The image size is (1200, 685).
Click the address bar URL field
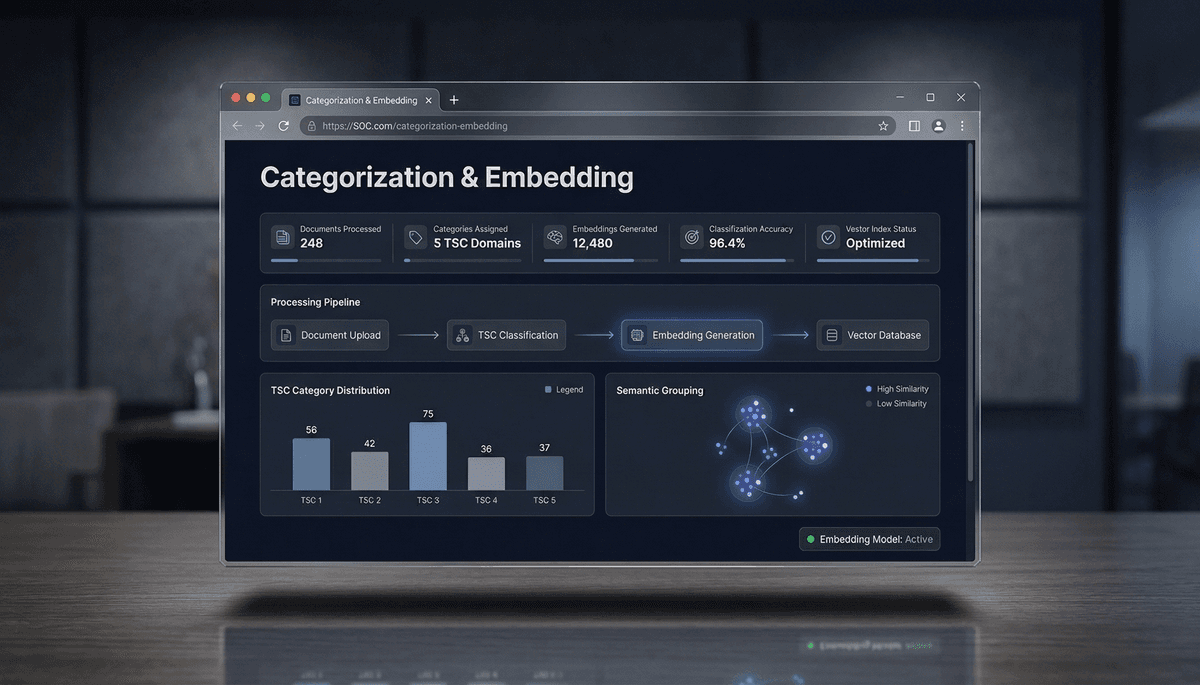(597, 126)
